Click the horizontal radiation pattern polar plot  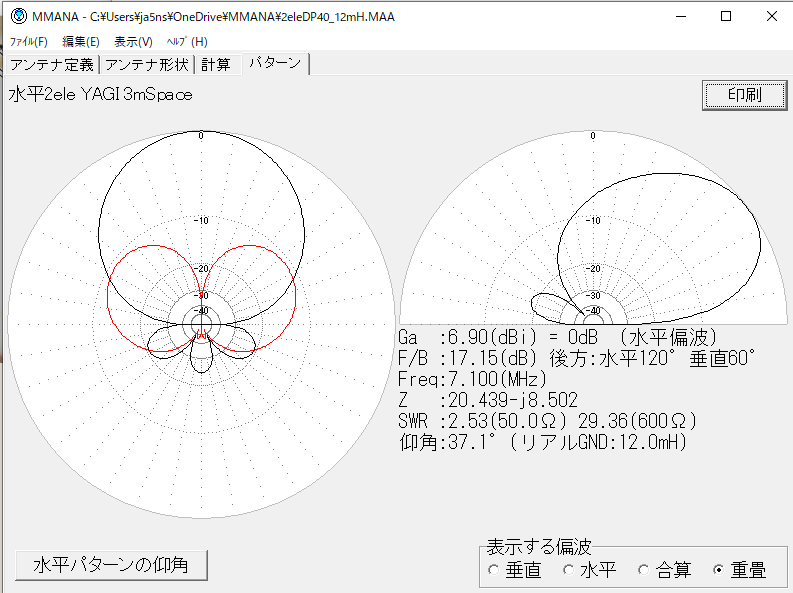(201, 324)
